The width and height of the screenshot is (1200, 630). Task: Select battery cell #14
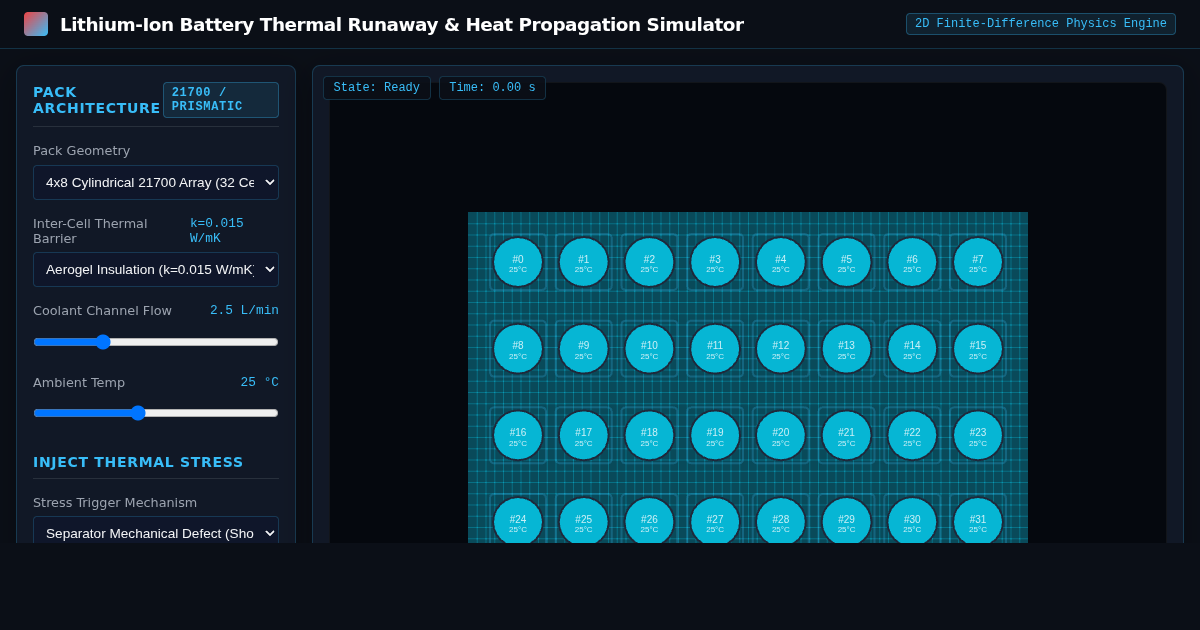click(x=912, y=349)
